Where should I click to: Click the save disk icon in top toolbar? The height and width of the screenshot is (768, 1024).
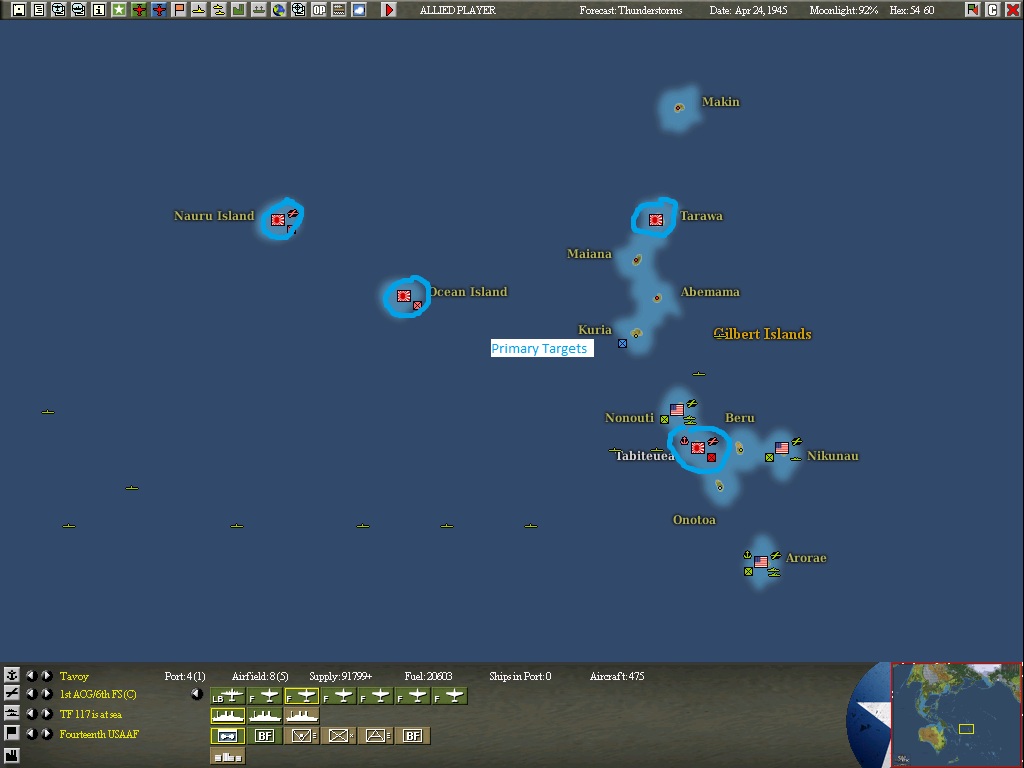[18, 10]
